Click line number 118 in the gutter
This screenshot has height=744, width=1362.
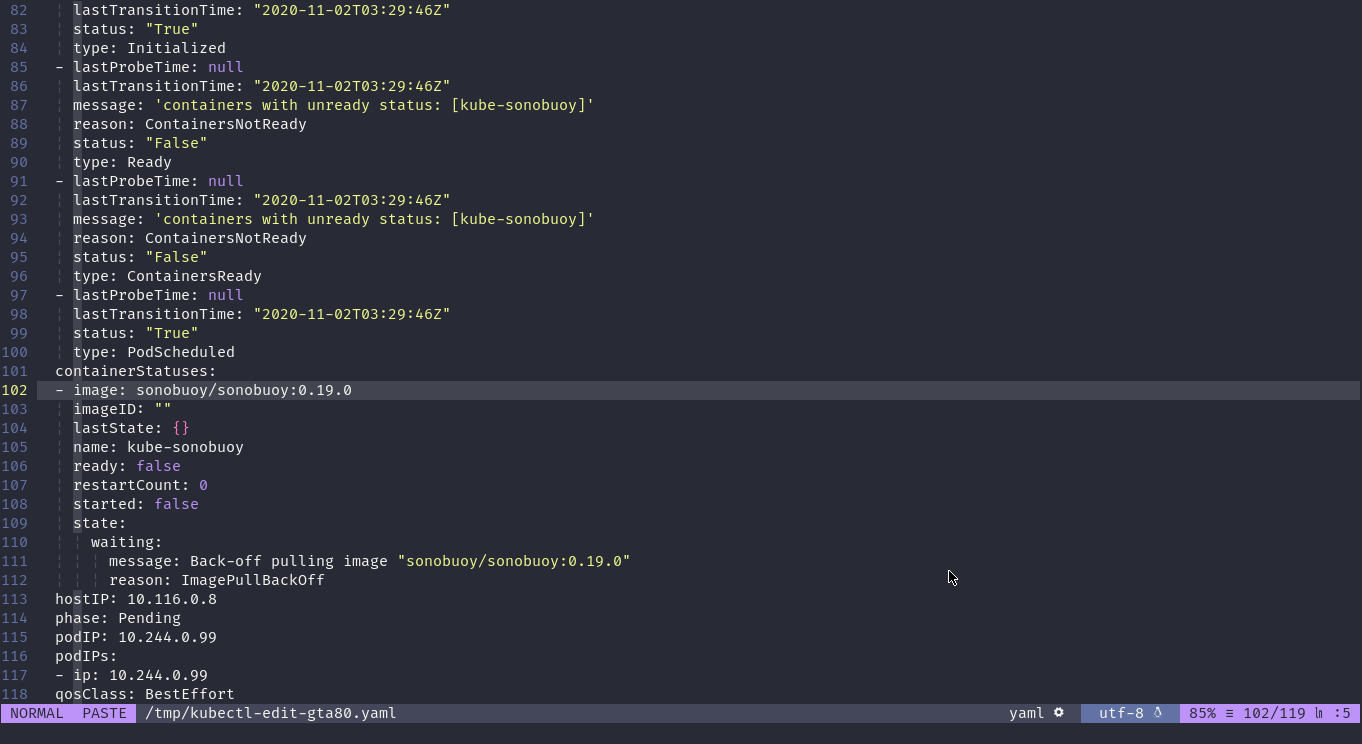[x=14, y=694]
